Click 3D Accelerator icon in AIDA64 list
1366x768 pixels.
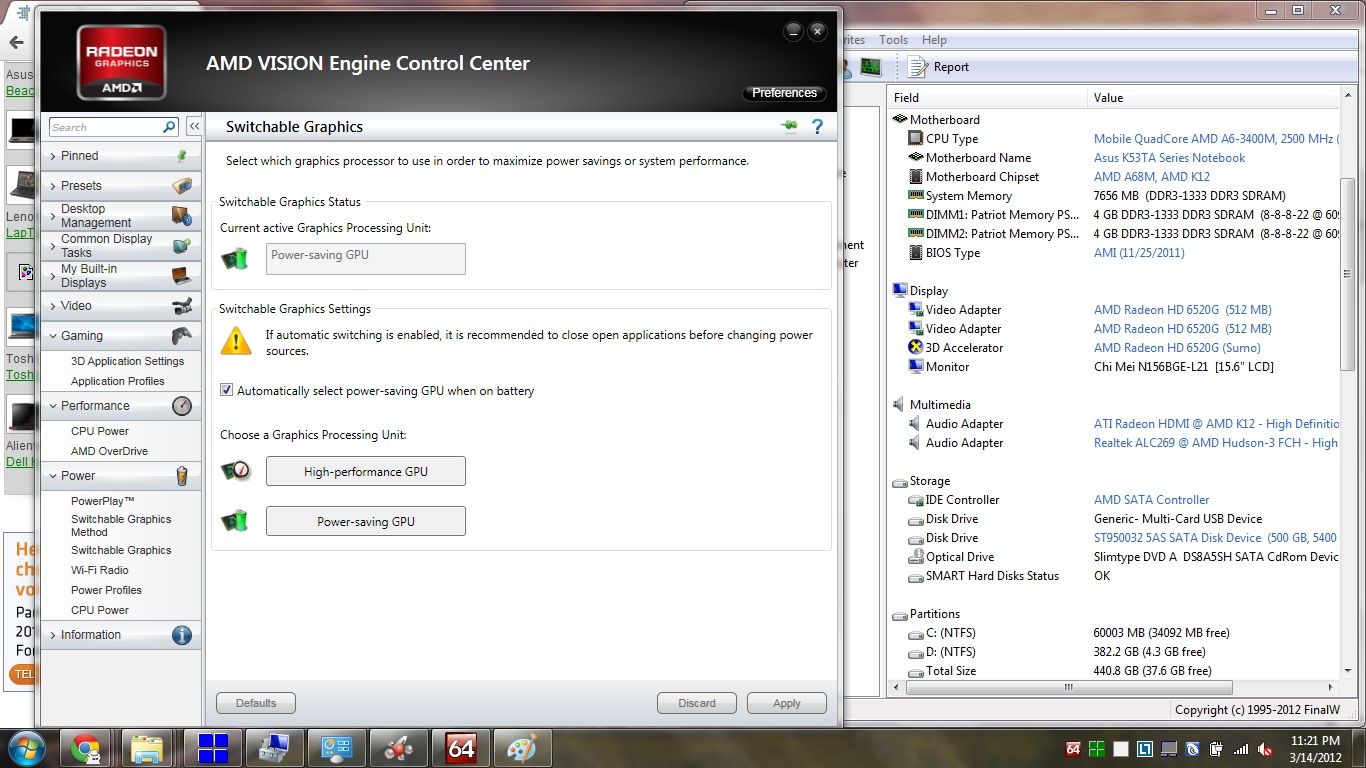pos(915,348)
